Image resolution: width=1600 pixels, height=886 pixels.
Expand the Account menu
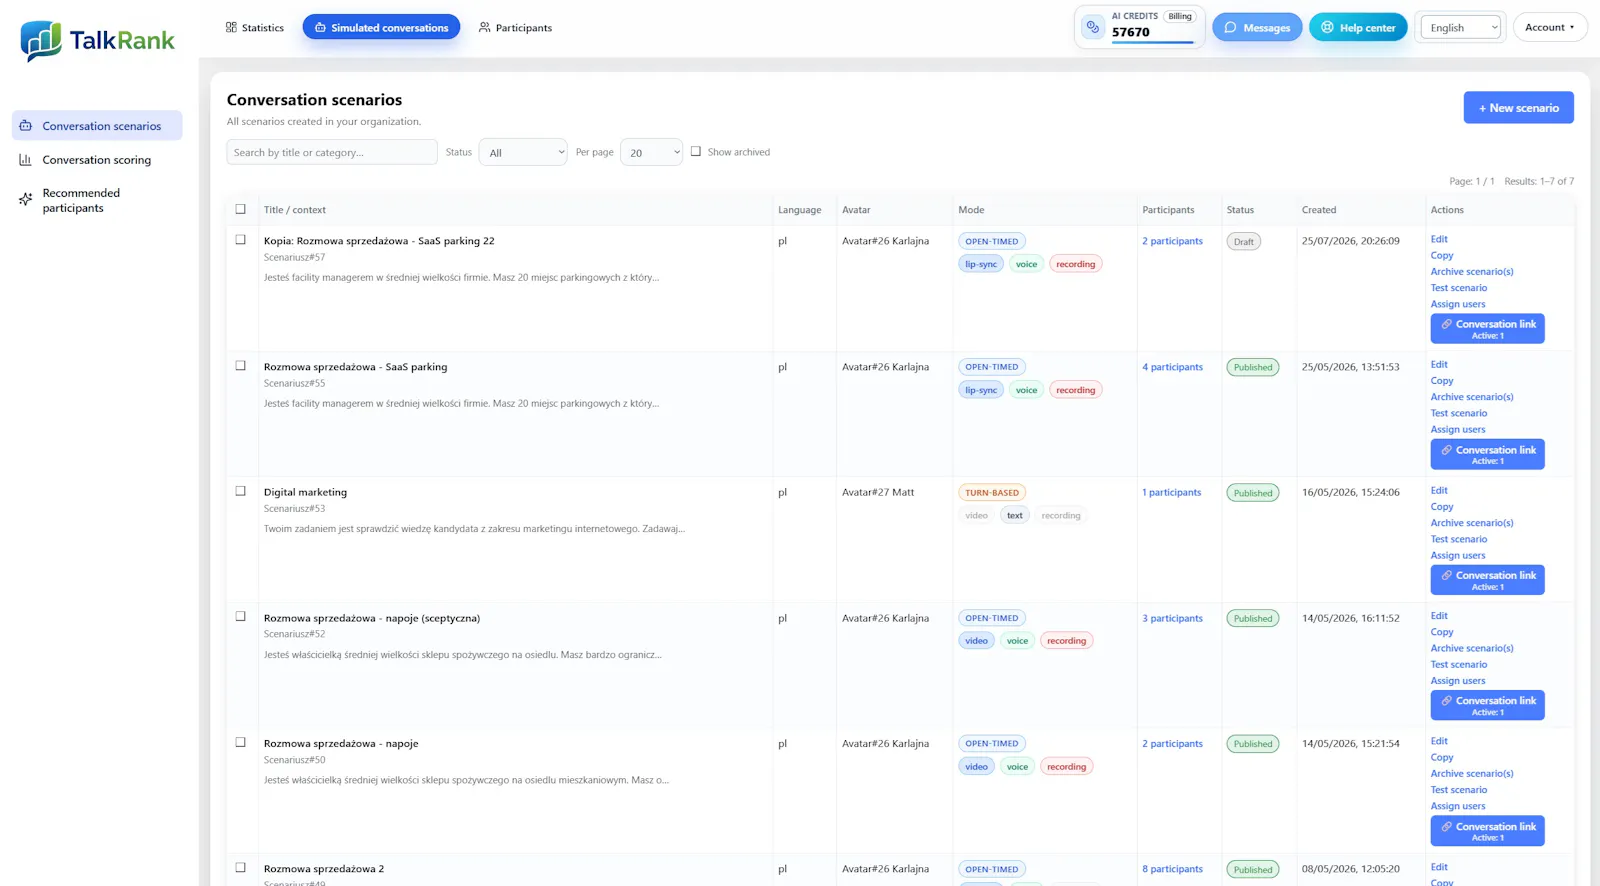click(1550, 28)
